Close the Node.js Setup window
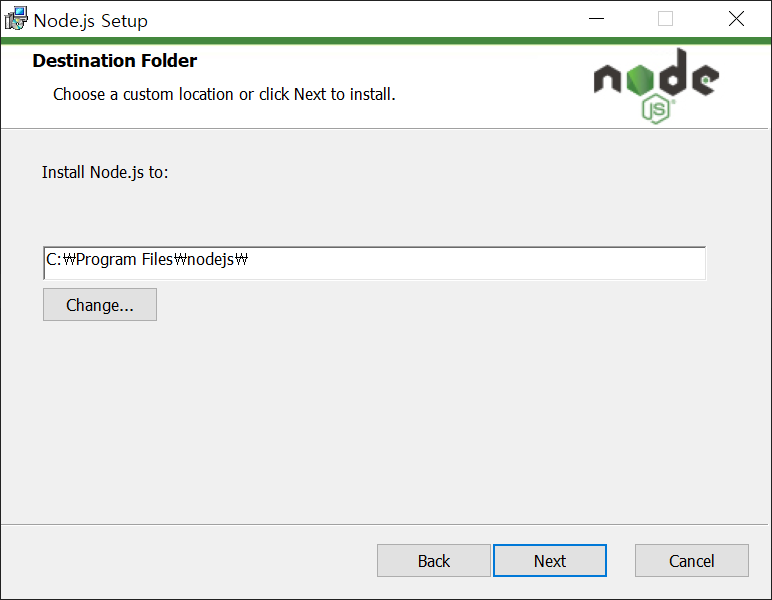 point(736,19)
